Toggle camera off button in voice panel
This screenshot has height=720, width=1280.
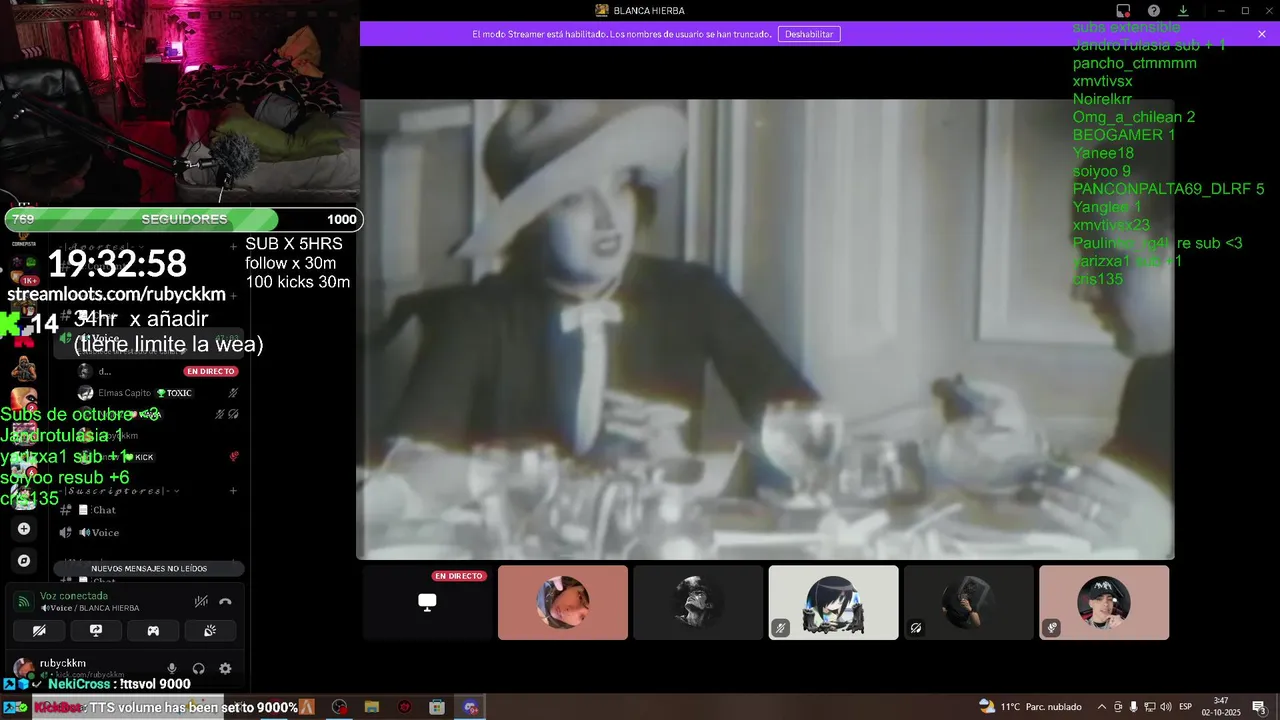(39, 631)
